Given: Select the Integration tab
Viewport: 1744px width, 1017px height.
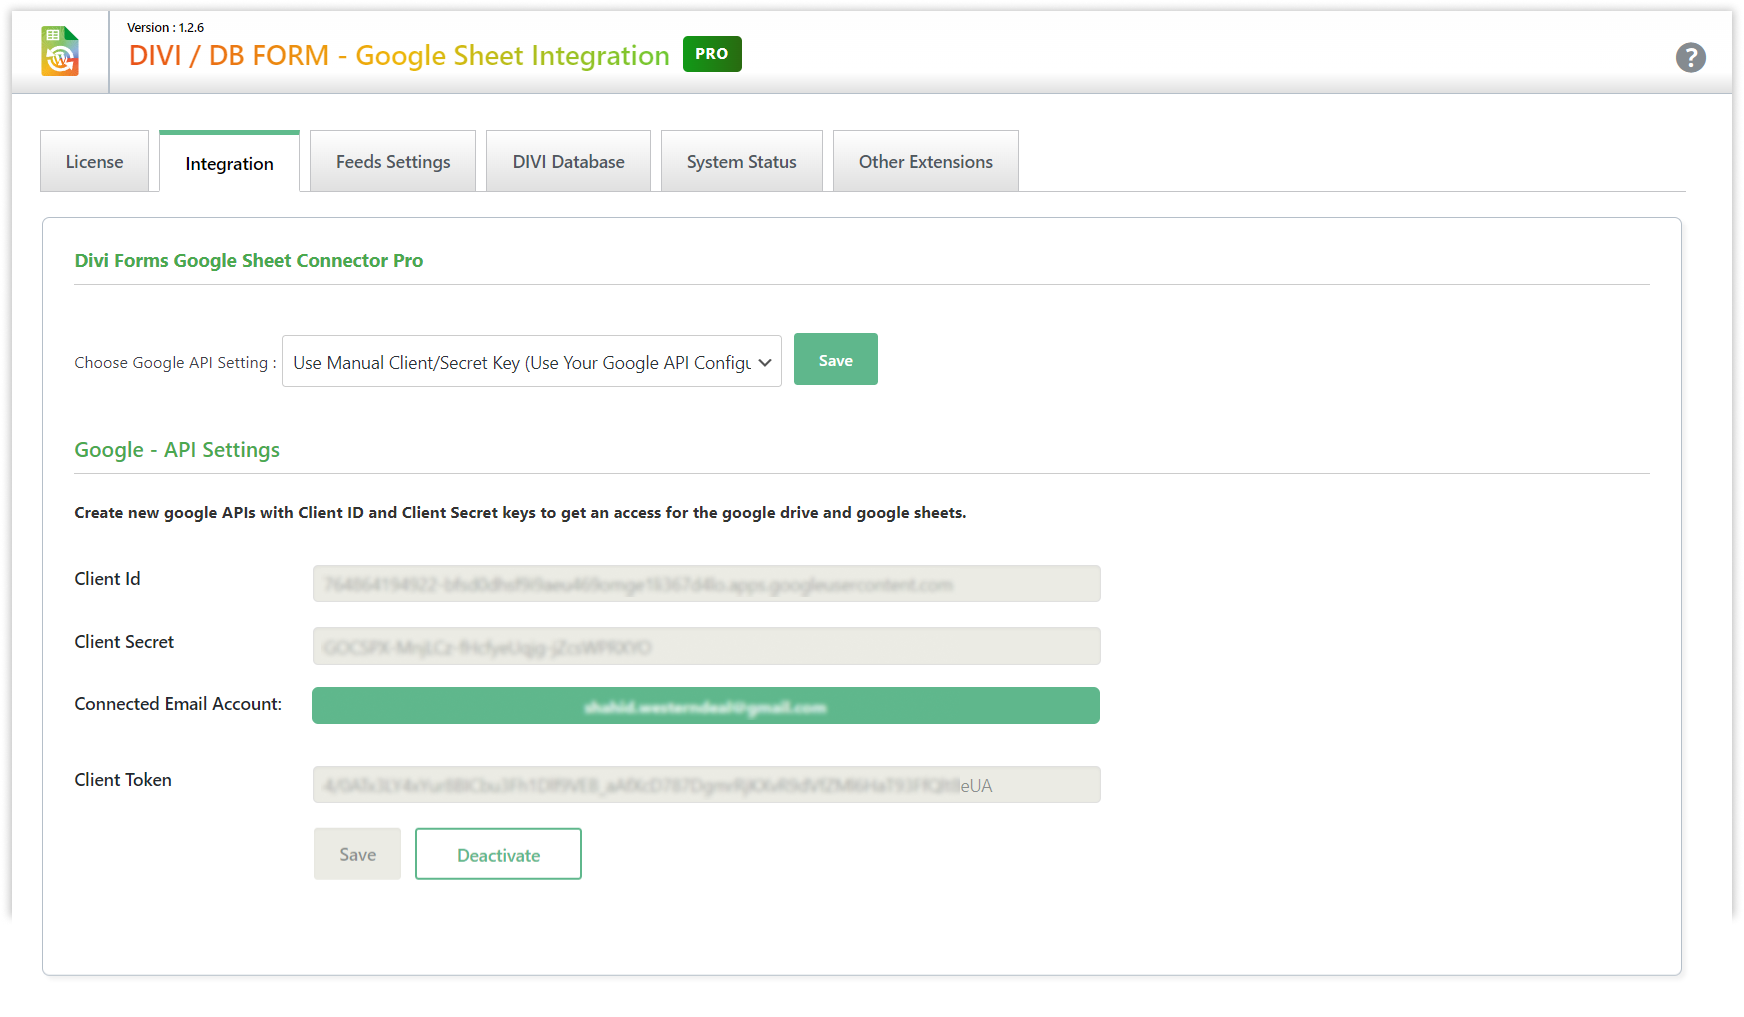Looking at the screenshot, I should 229,164.
